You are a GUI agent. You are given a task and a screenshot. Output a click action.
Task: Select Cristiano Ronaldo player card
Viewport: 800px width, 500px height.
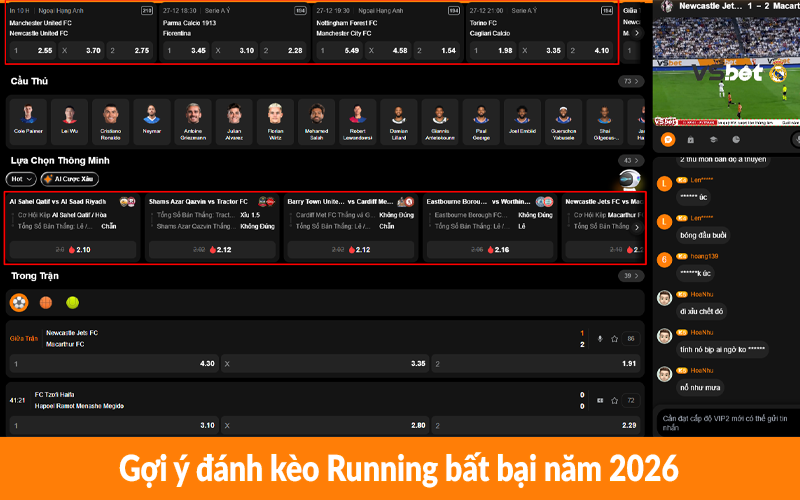[x=111, y=121]
